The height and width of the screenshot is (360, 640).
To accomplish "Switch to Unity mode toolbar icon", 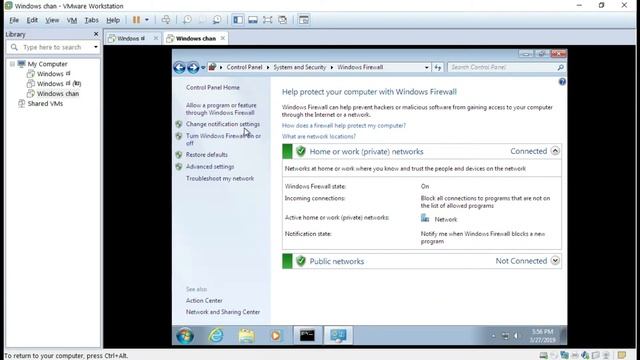I will coord(282,20).
